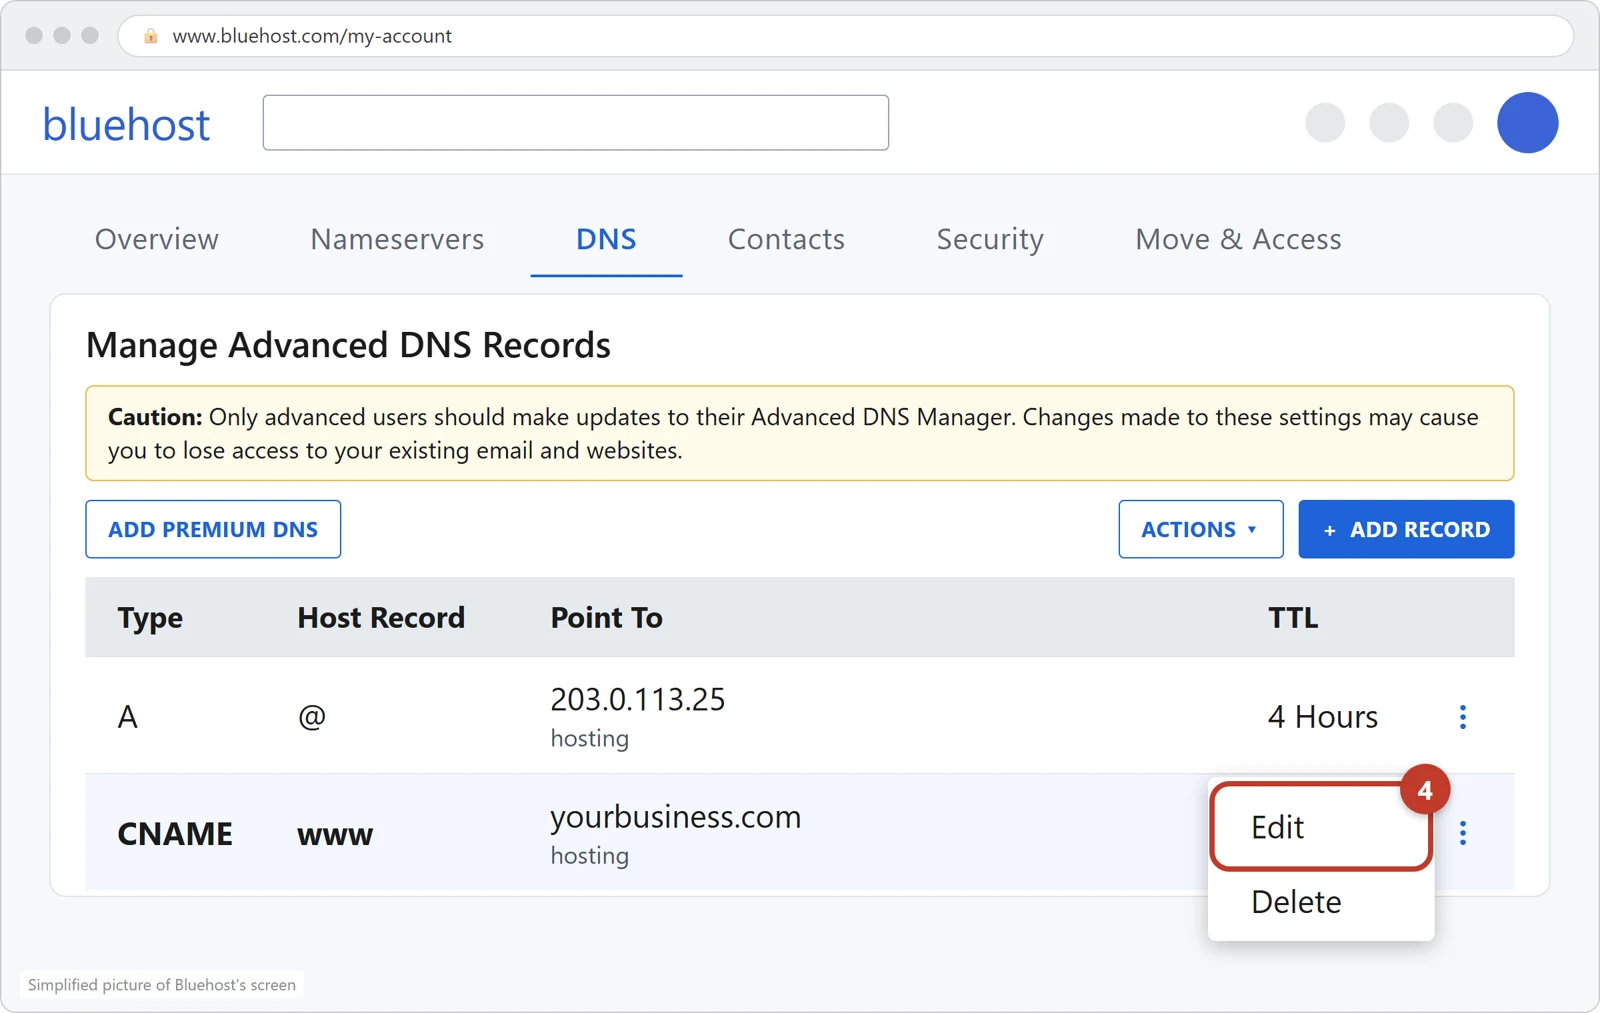Click the blue profile avatar circle

[x=1527, y=123]
